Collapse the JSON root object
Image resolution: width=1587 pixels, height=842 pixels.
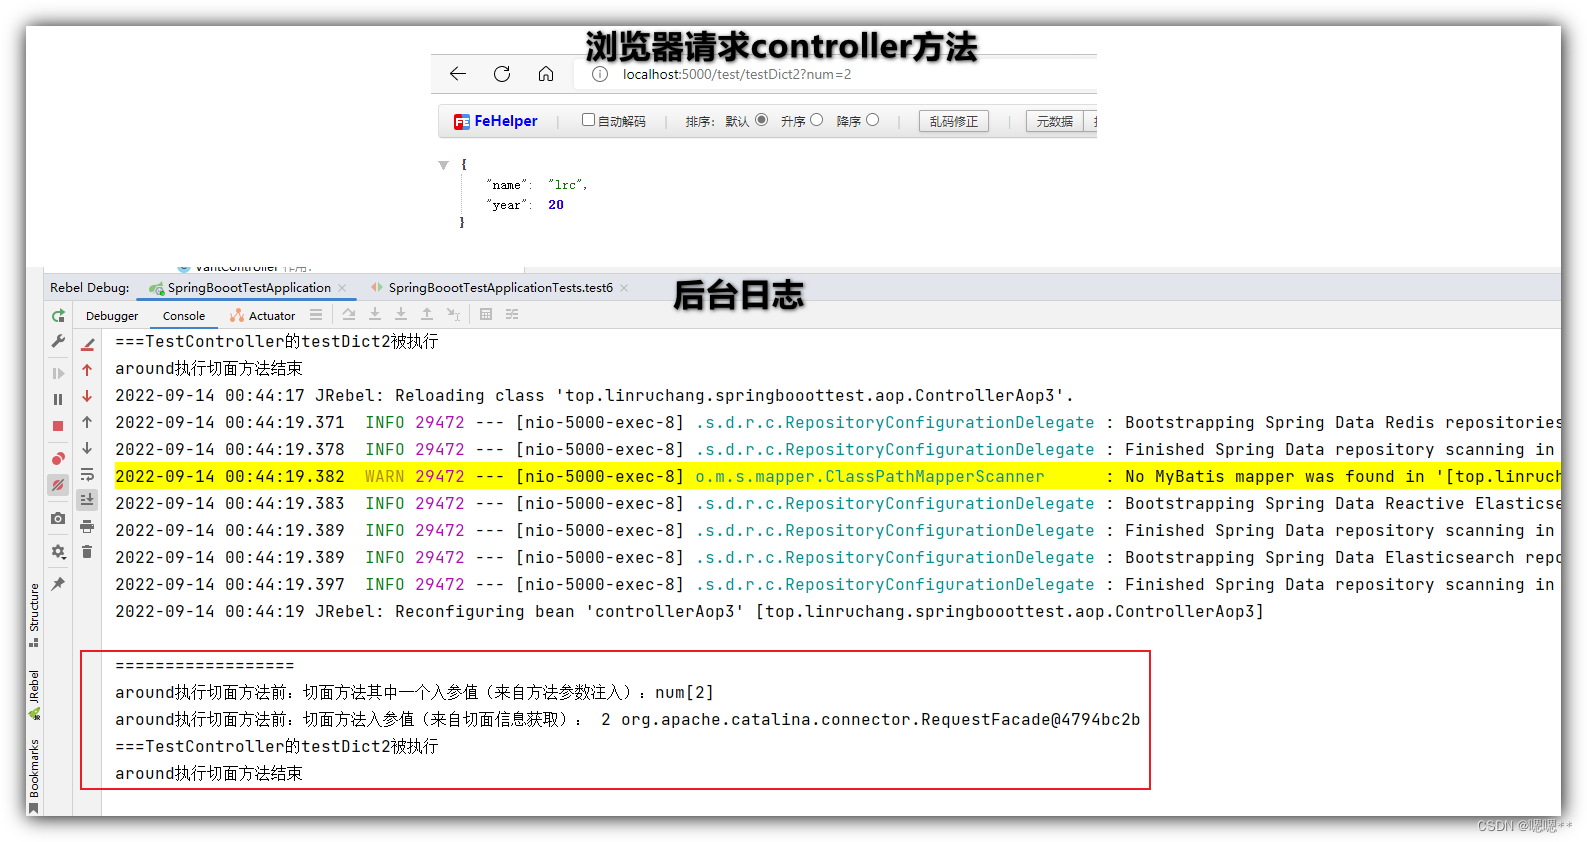pos(443,165)
